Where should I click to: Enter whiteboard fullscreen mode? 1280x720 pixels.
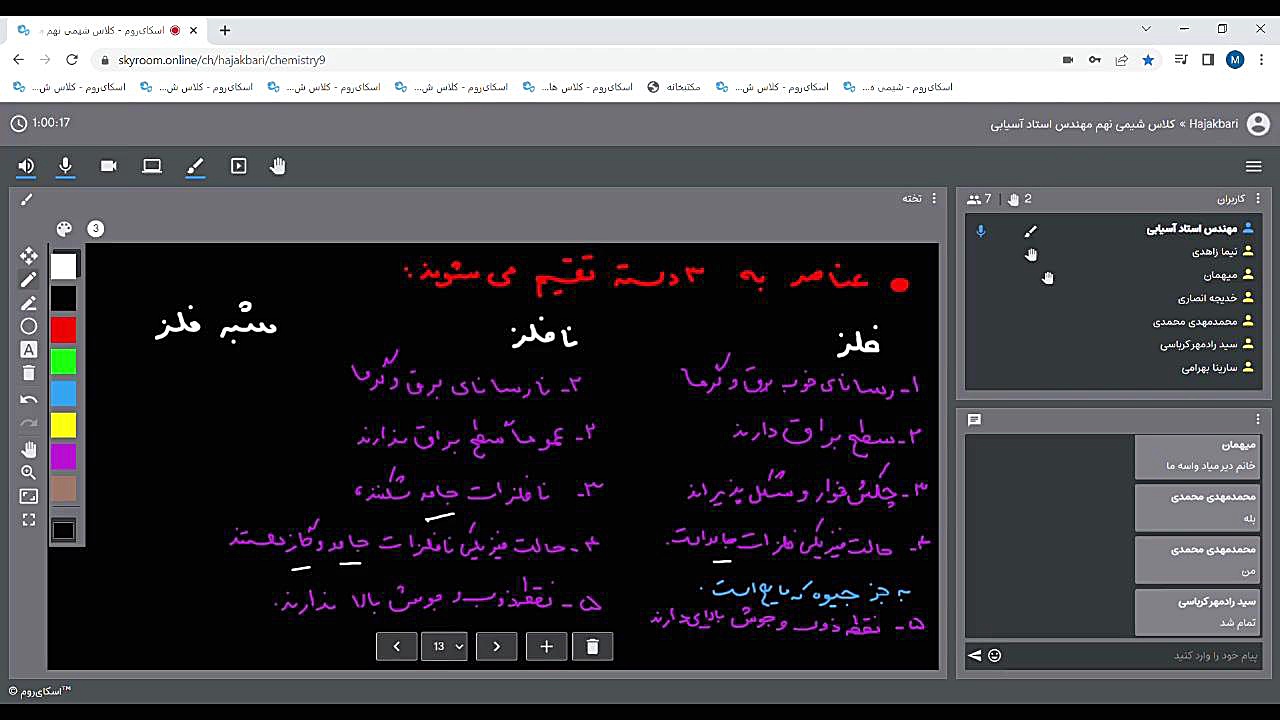(x=29, y=520)
